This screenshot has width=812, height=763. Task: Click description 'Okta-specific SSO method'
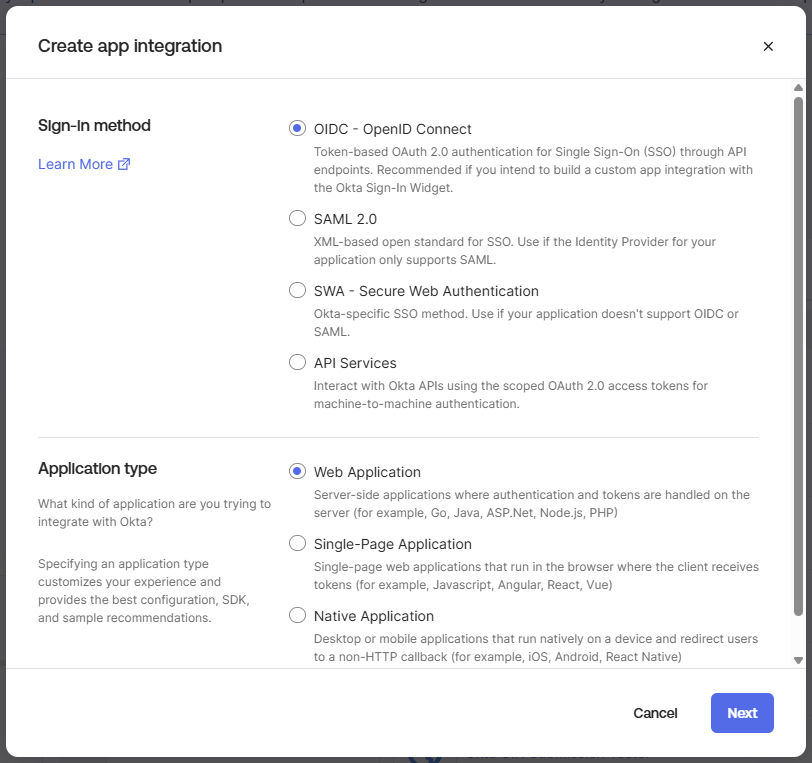click(x=526, y=323)
